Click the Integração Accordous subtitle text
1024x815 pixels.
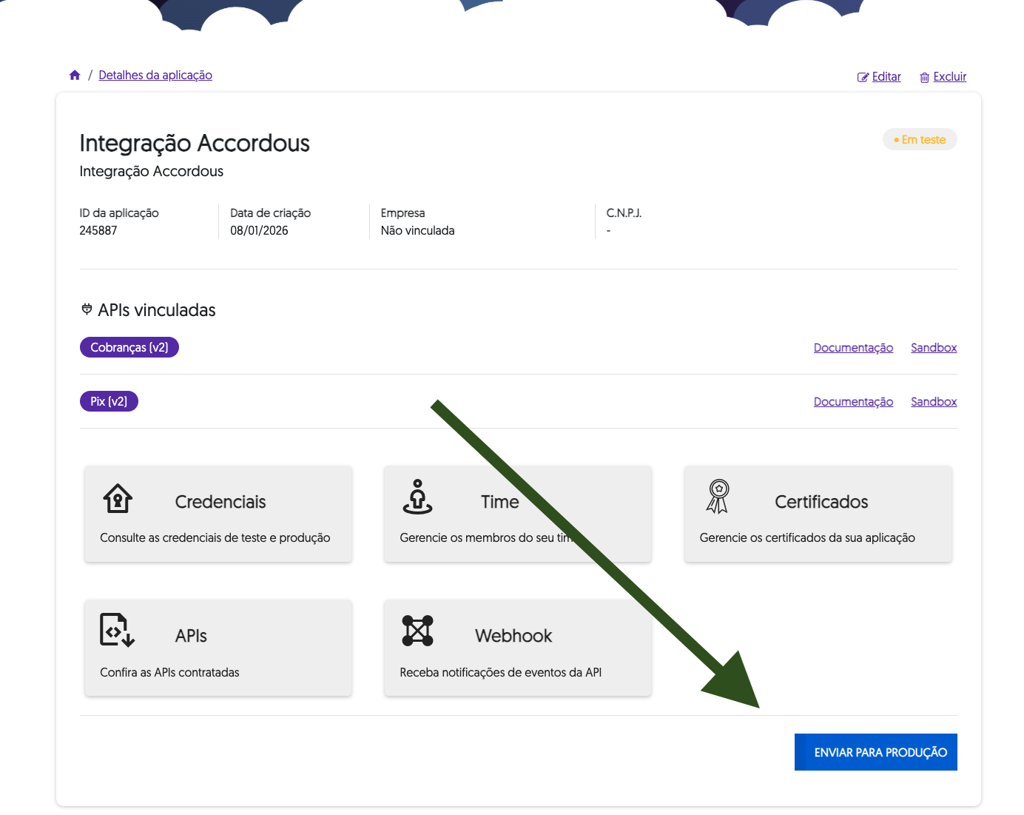152,171
